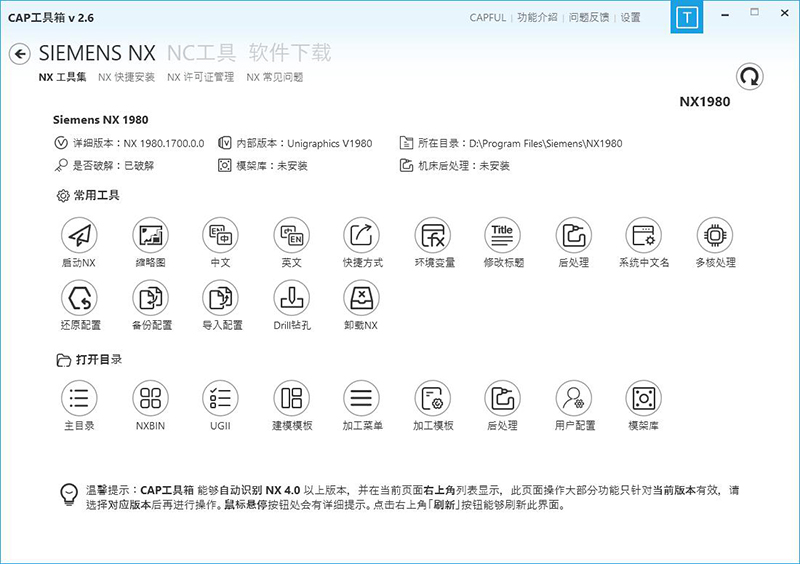The width and height of the screenshot is (800, 564).
Task: Select the NX 快捷安装 tab
Action: tap(126, 77)
